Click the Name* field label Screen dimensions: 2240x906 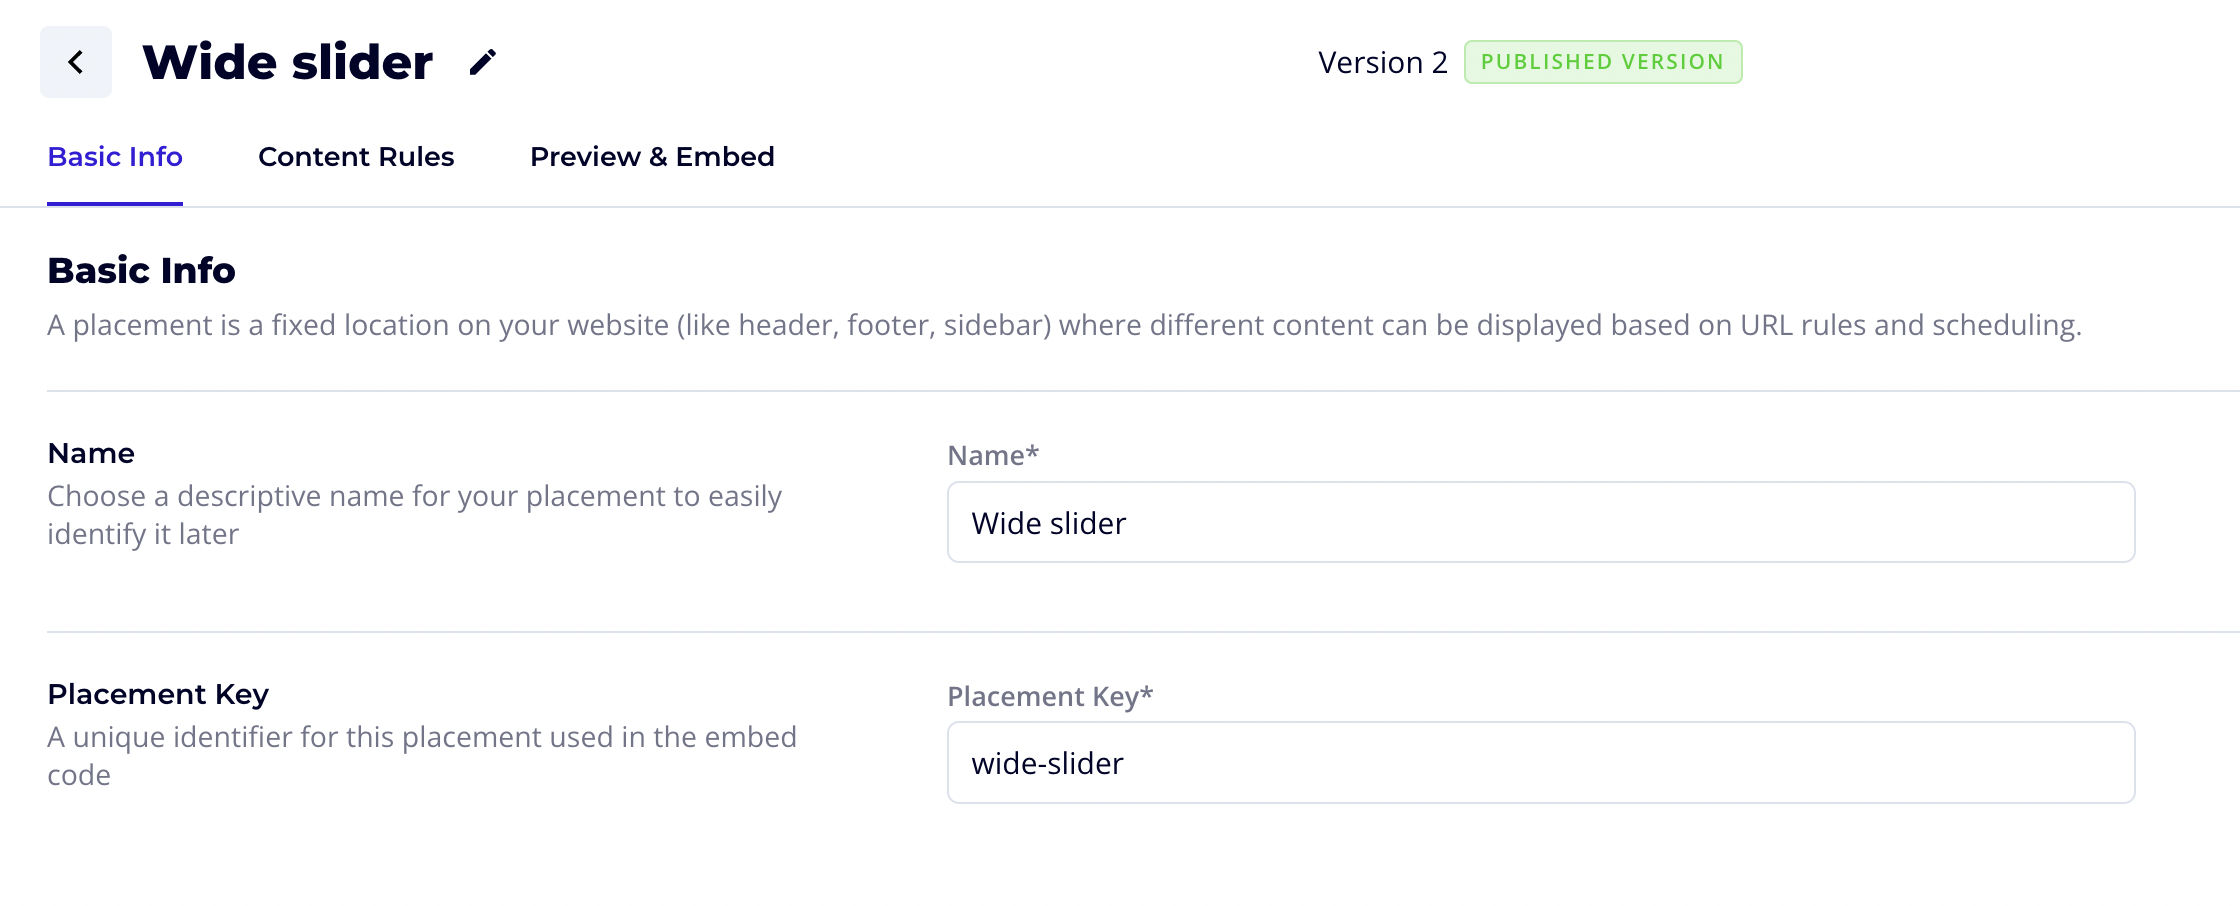[993, 456]
